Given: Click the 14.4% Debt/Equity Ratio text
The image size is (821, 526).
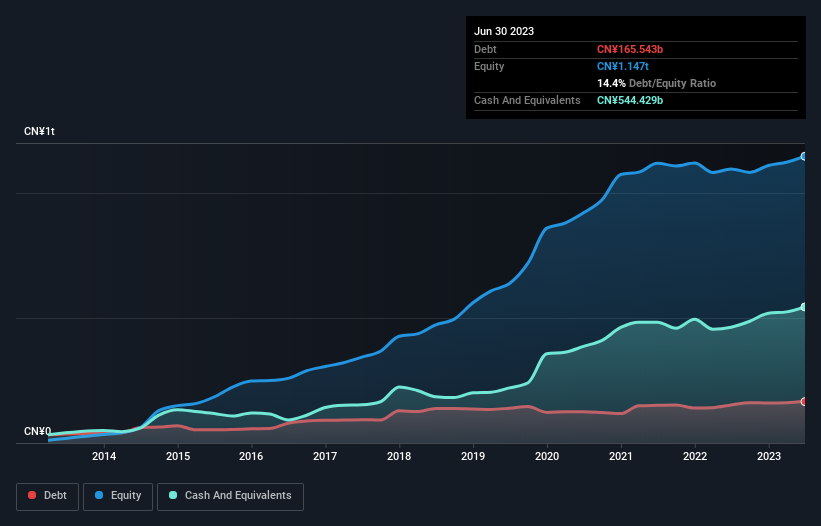Looking at the screenshot, I should tap(657, 83).
